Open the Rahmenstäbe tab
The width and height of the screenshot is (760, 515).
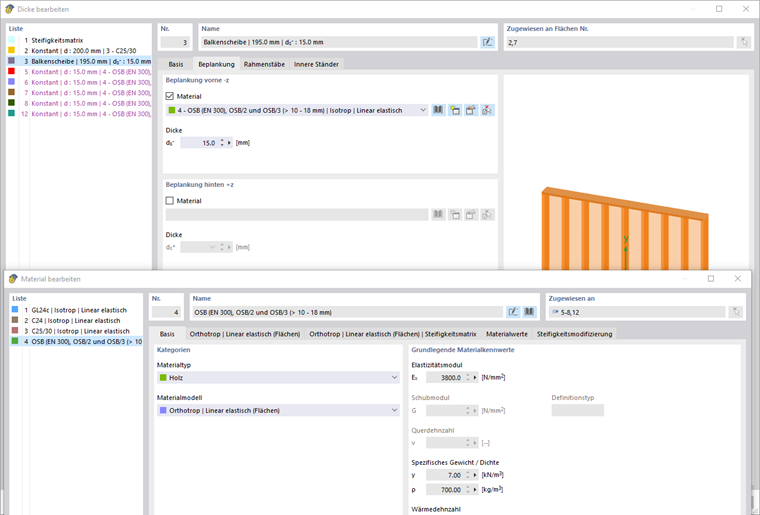[x=264, y=64]
